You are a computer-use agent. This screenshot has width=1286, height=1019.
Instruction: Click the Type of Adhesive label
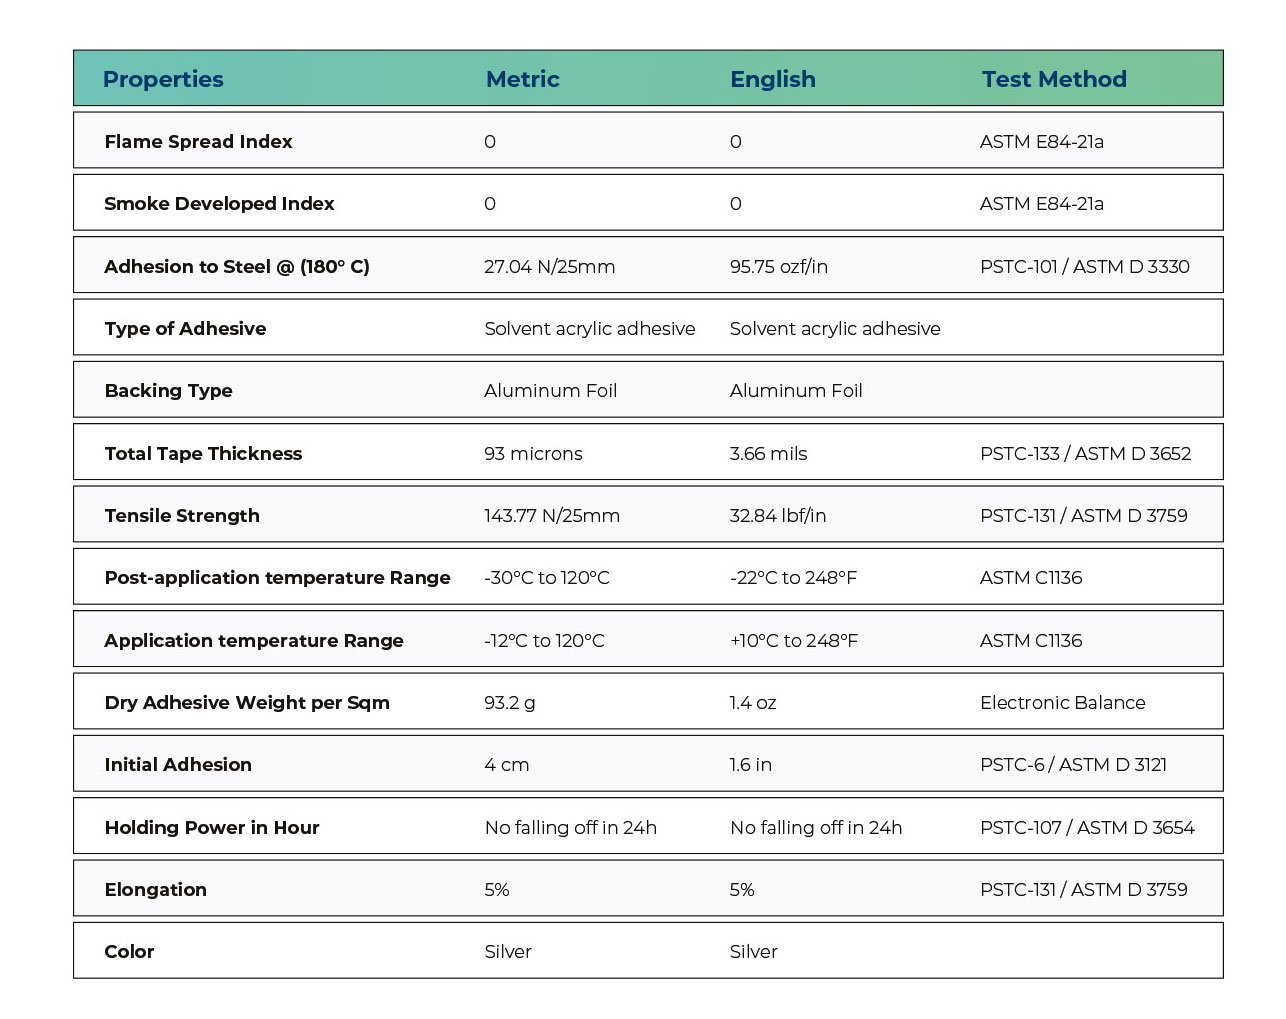pyautogui.click(x=185, y=329)
